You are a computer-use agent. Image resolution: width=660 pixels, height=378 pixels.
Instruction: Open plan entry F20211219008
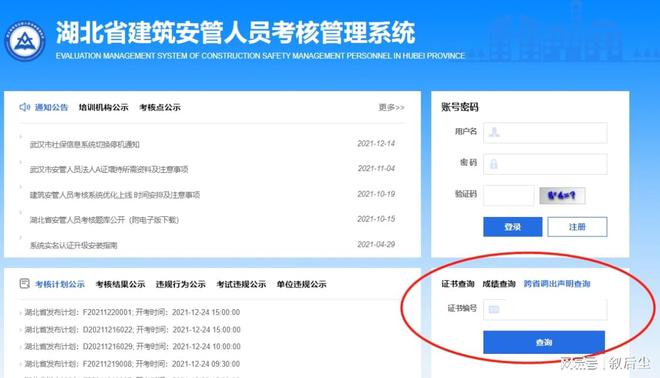click(x=132, y=364)
